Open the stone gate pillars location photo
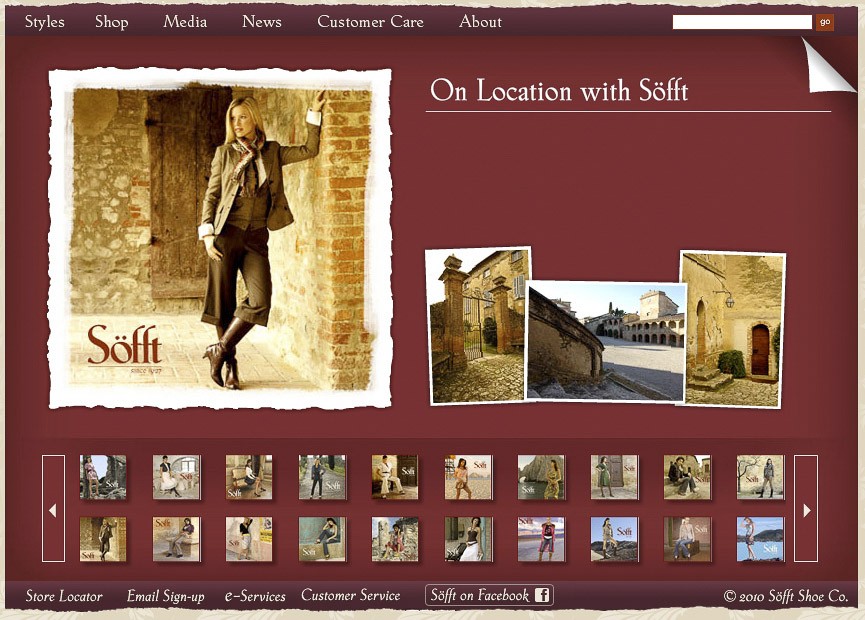The width and height of the screenshot is (865, 620). [x=478, y=325]
